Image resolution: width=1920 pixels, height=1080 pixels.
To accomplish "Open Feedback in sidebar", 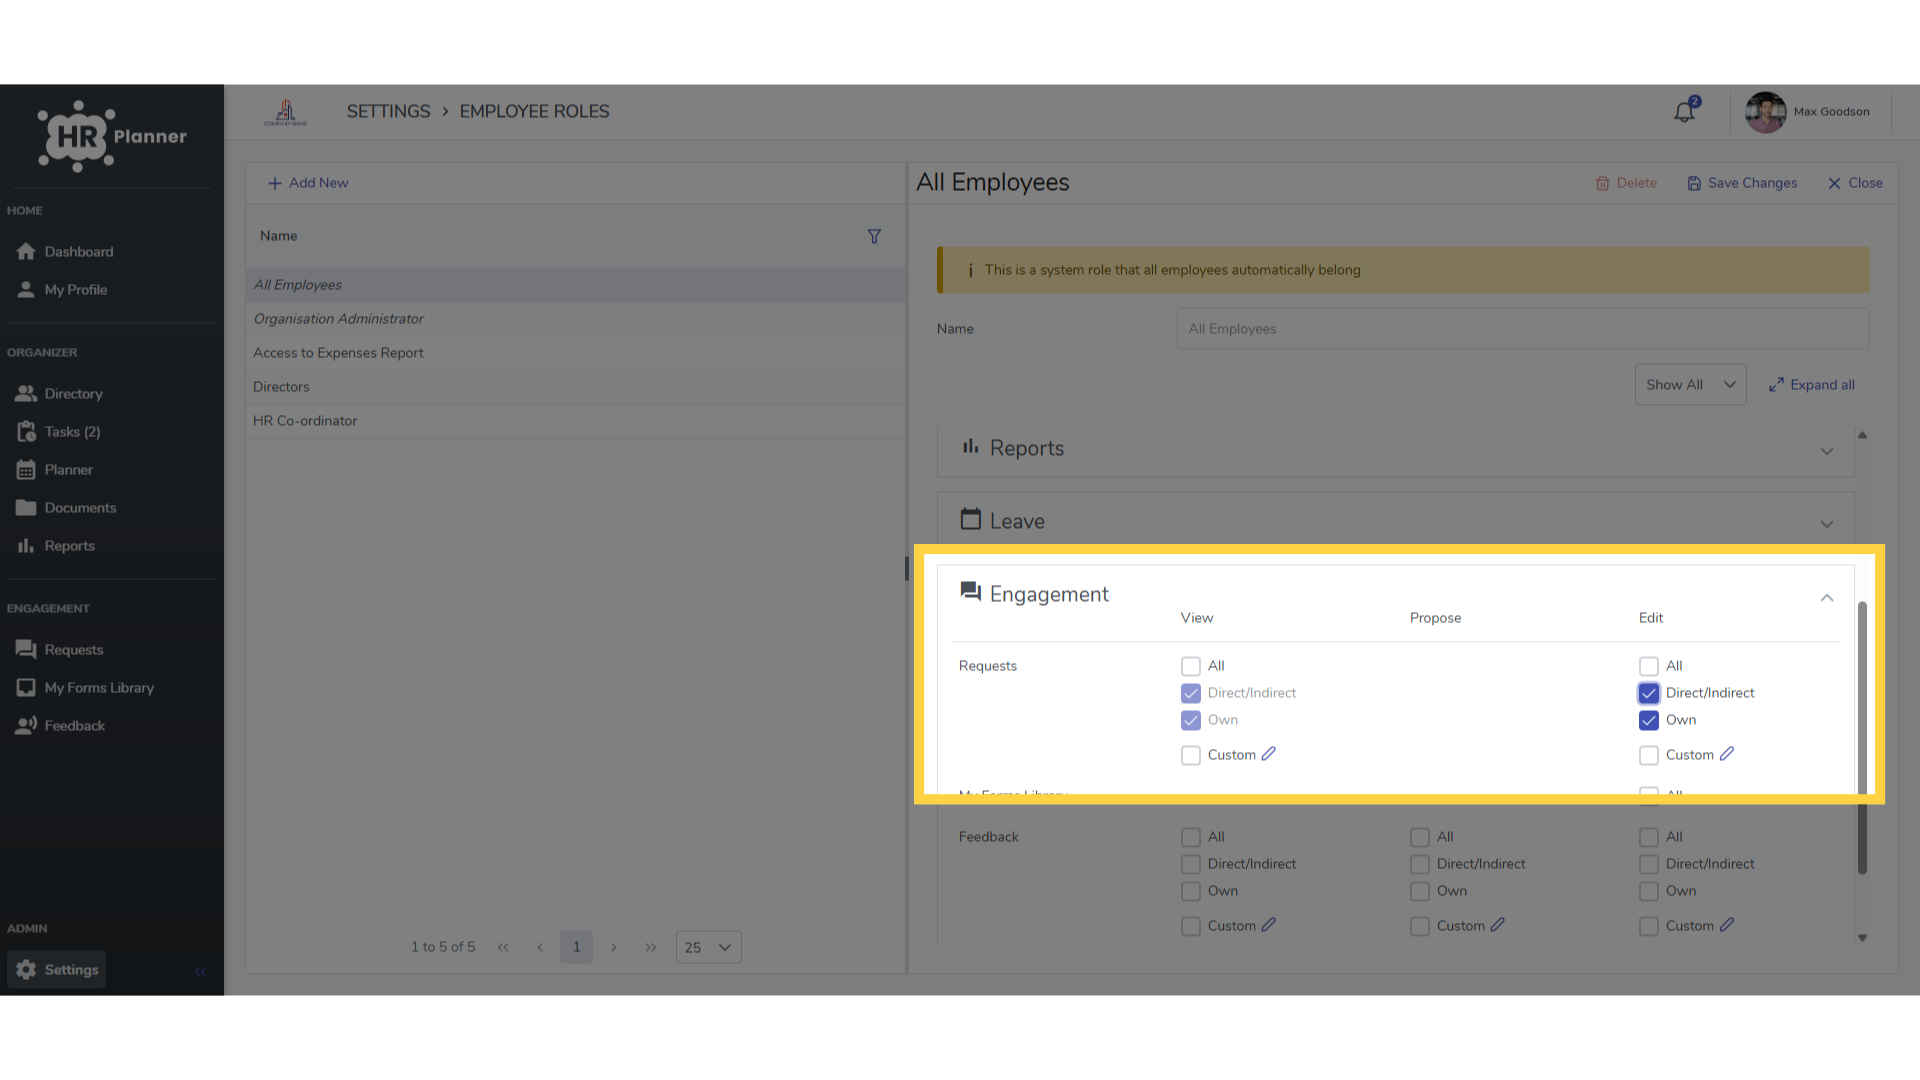I will 60,726.
